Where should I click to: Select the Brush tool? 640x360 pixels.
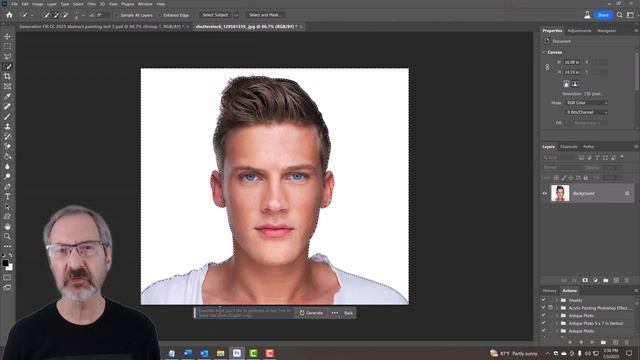[7, 116]
